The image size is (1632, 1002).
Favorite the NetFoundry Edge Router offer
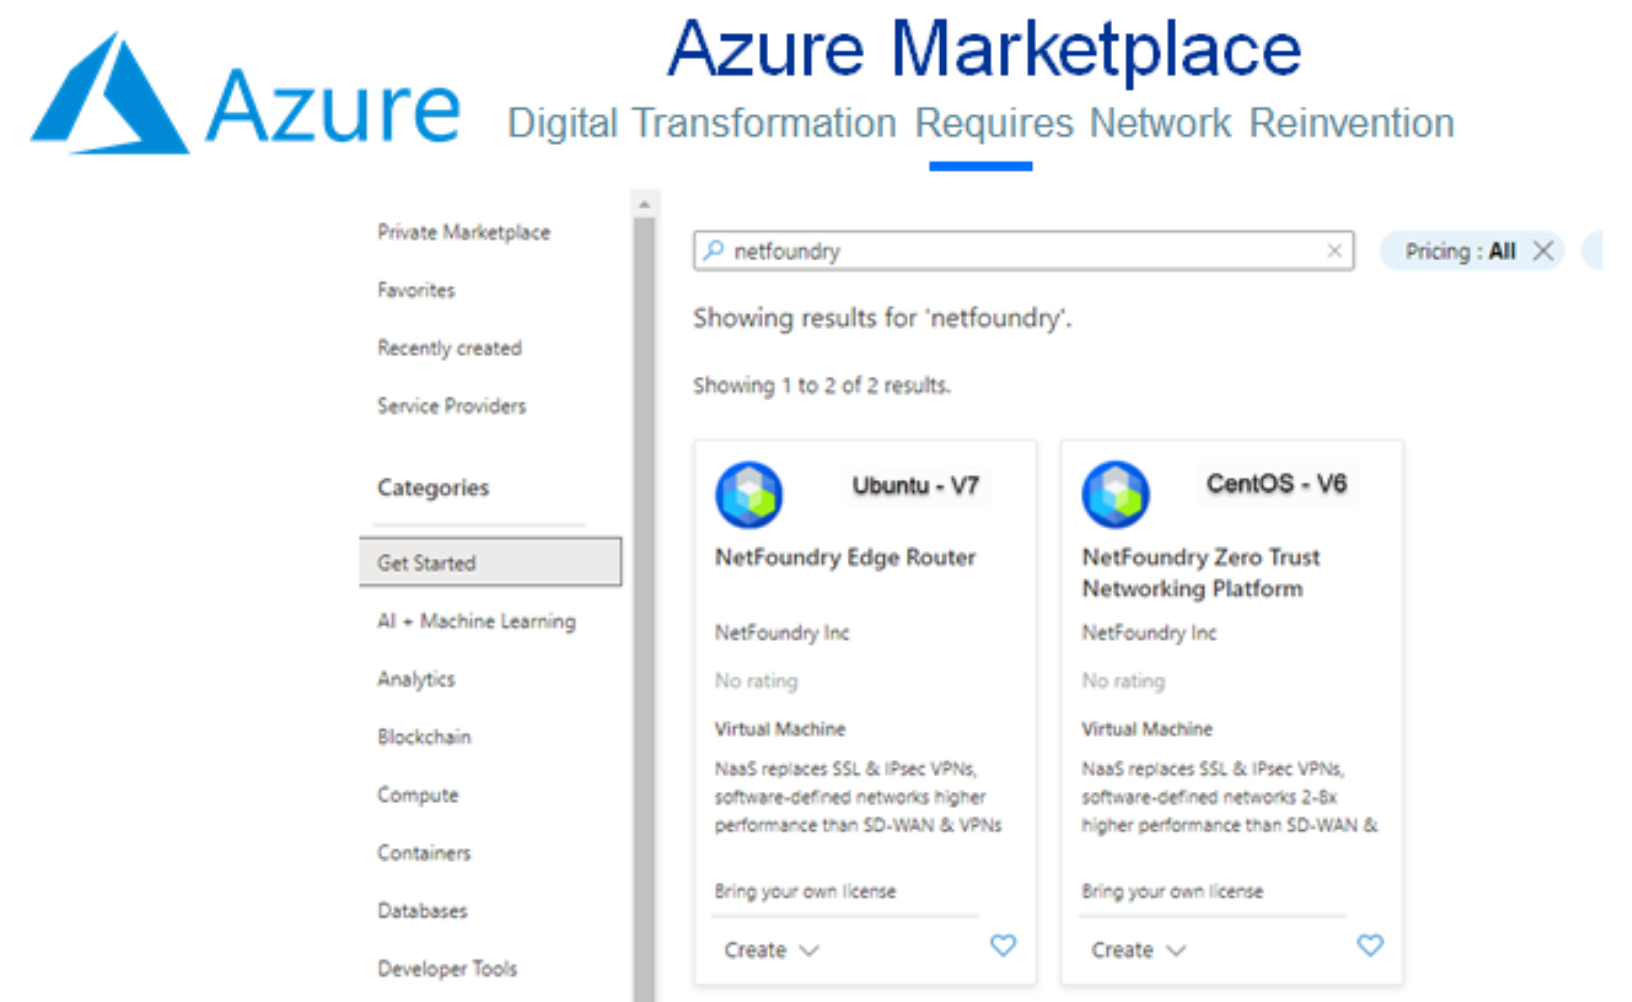[1003, 945]
